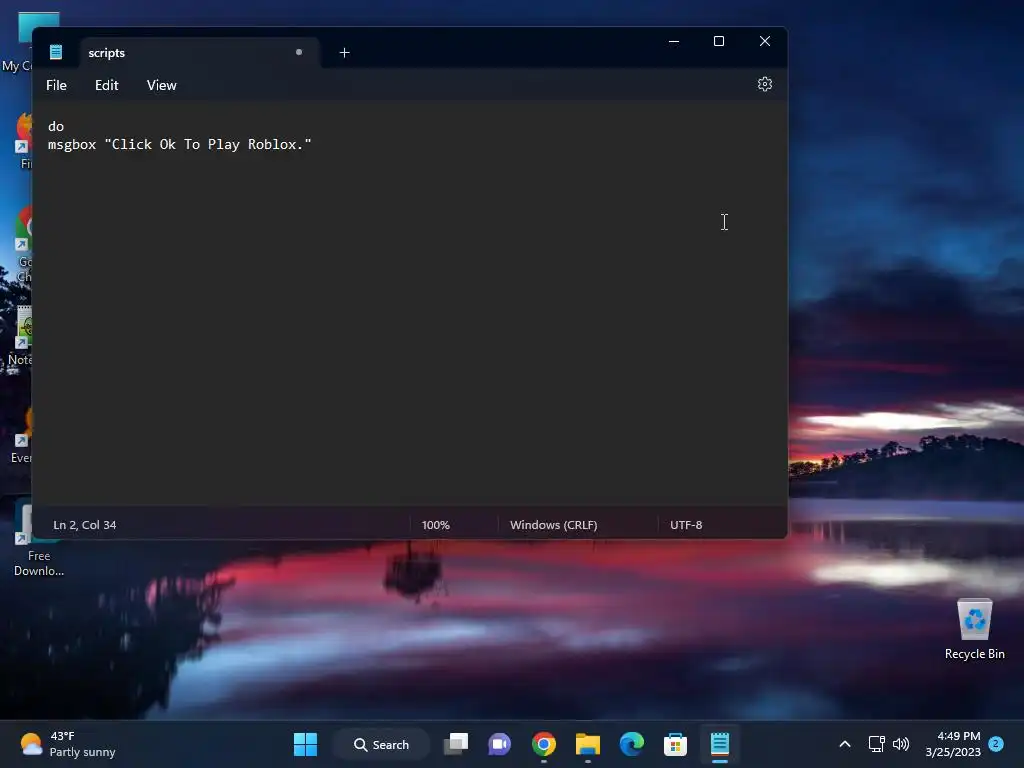The width and height of the screenshot is (1024, 768).
Task: Open volume control tray icon
Action: point(901,744)
